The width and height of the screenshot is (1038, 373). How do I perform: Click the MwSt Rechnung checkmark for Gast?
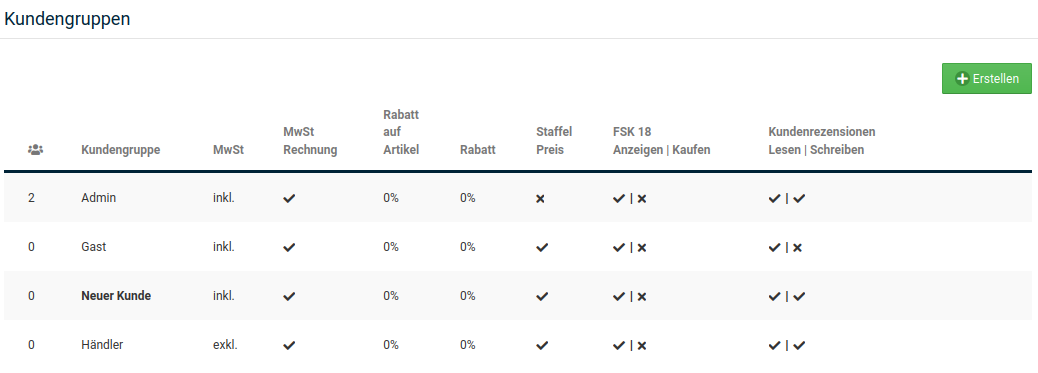pyautogui.click(x=289, y=247)
